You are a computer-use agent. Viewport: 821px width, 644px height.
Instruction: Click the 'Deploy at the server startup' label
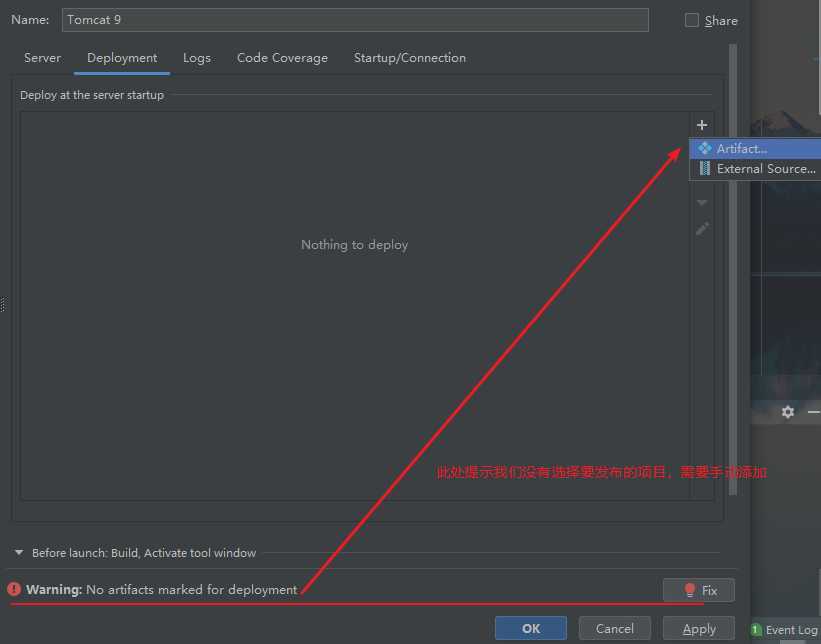[x=92, y=95]
